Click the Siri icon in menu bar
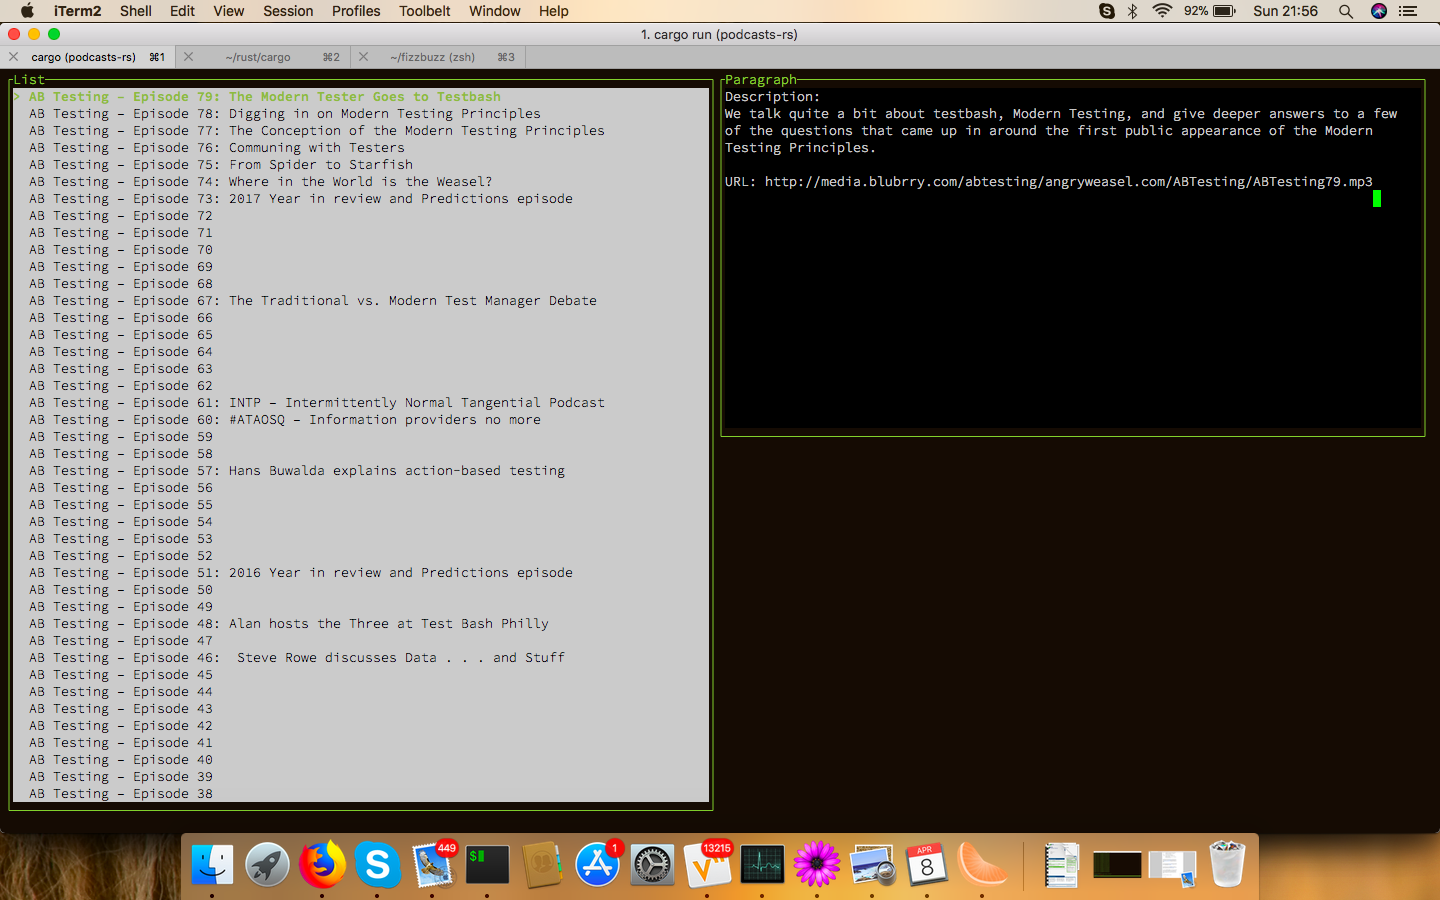1440x900 pixels. pyautogui.click(x=1379, y=11)
